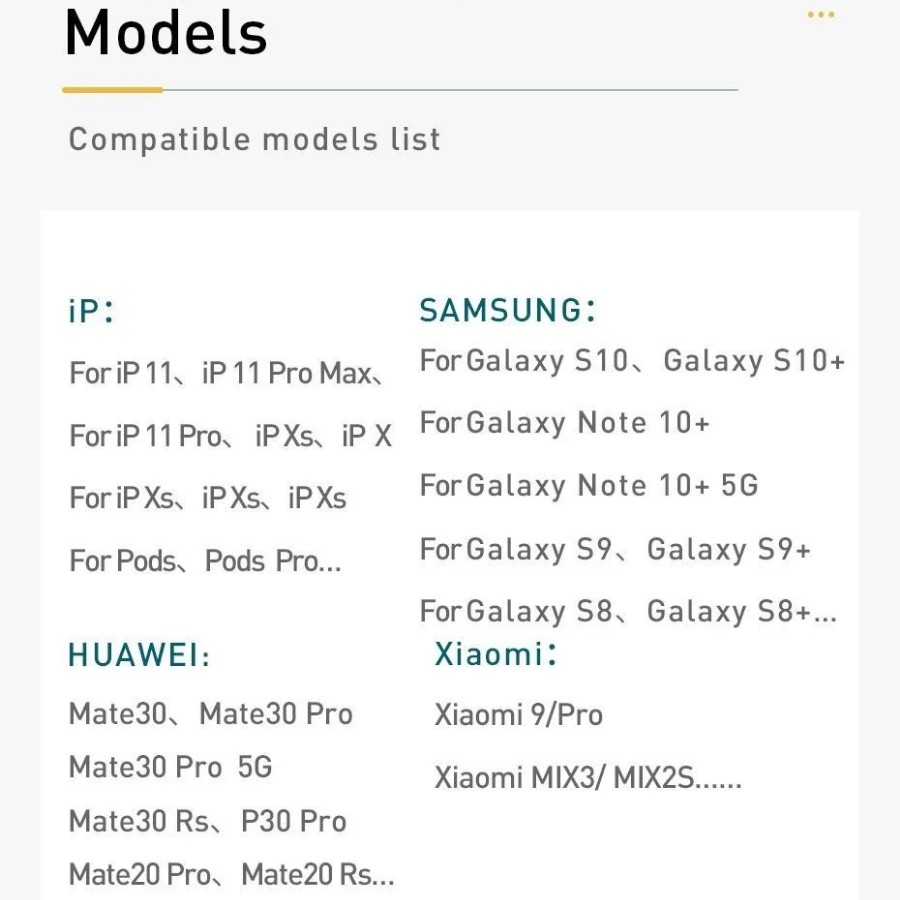Open the three-dot more options menu
The width and height of the screenshot is (900, 900).
click(820, 15)
